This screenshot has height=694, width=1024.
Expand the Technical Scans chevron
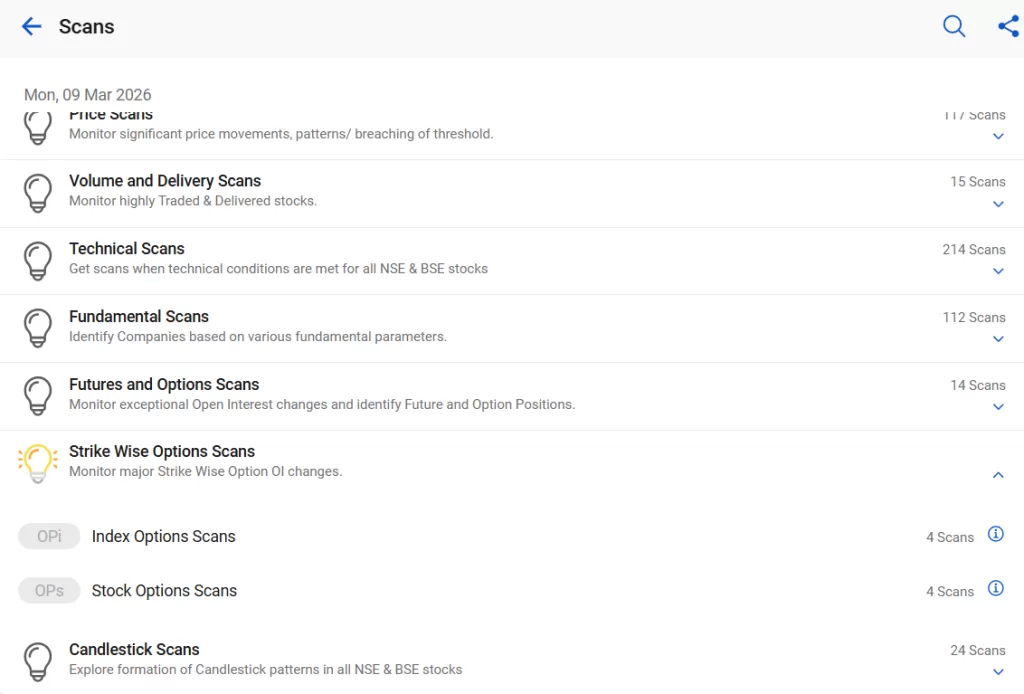click(997, 272)
